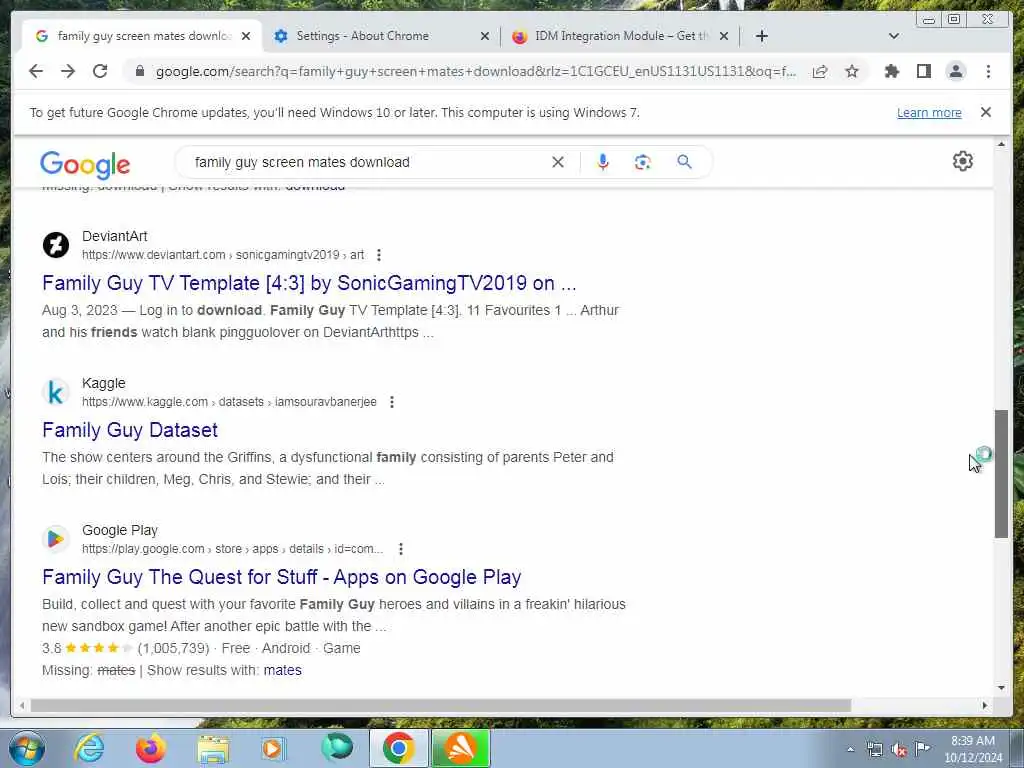Open Learn more about Chrome updates

click(929, 112)
